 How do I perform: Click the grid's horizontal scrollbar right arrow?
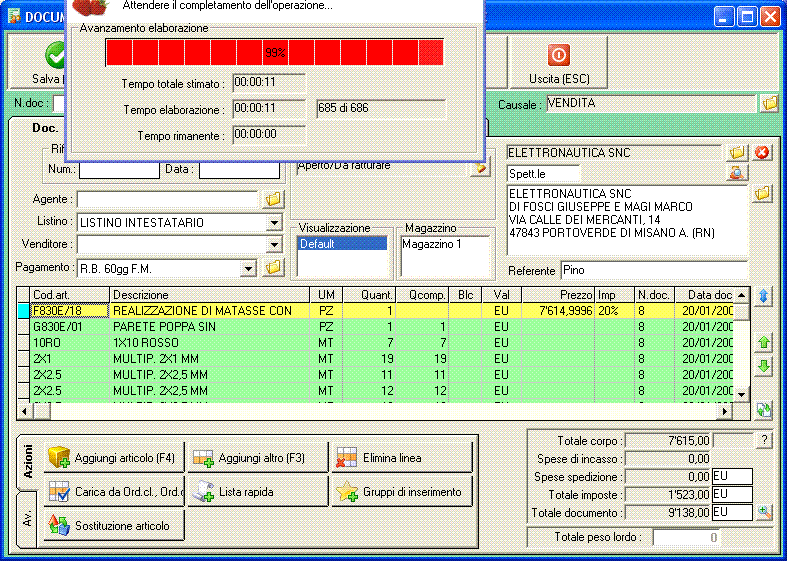724,411
